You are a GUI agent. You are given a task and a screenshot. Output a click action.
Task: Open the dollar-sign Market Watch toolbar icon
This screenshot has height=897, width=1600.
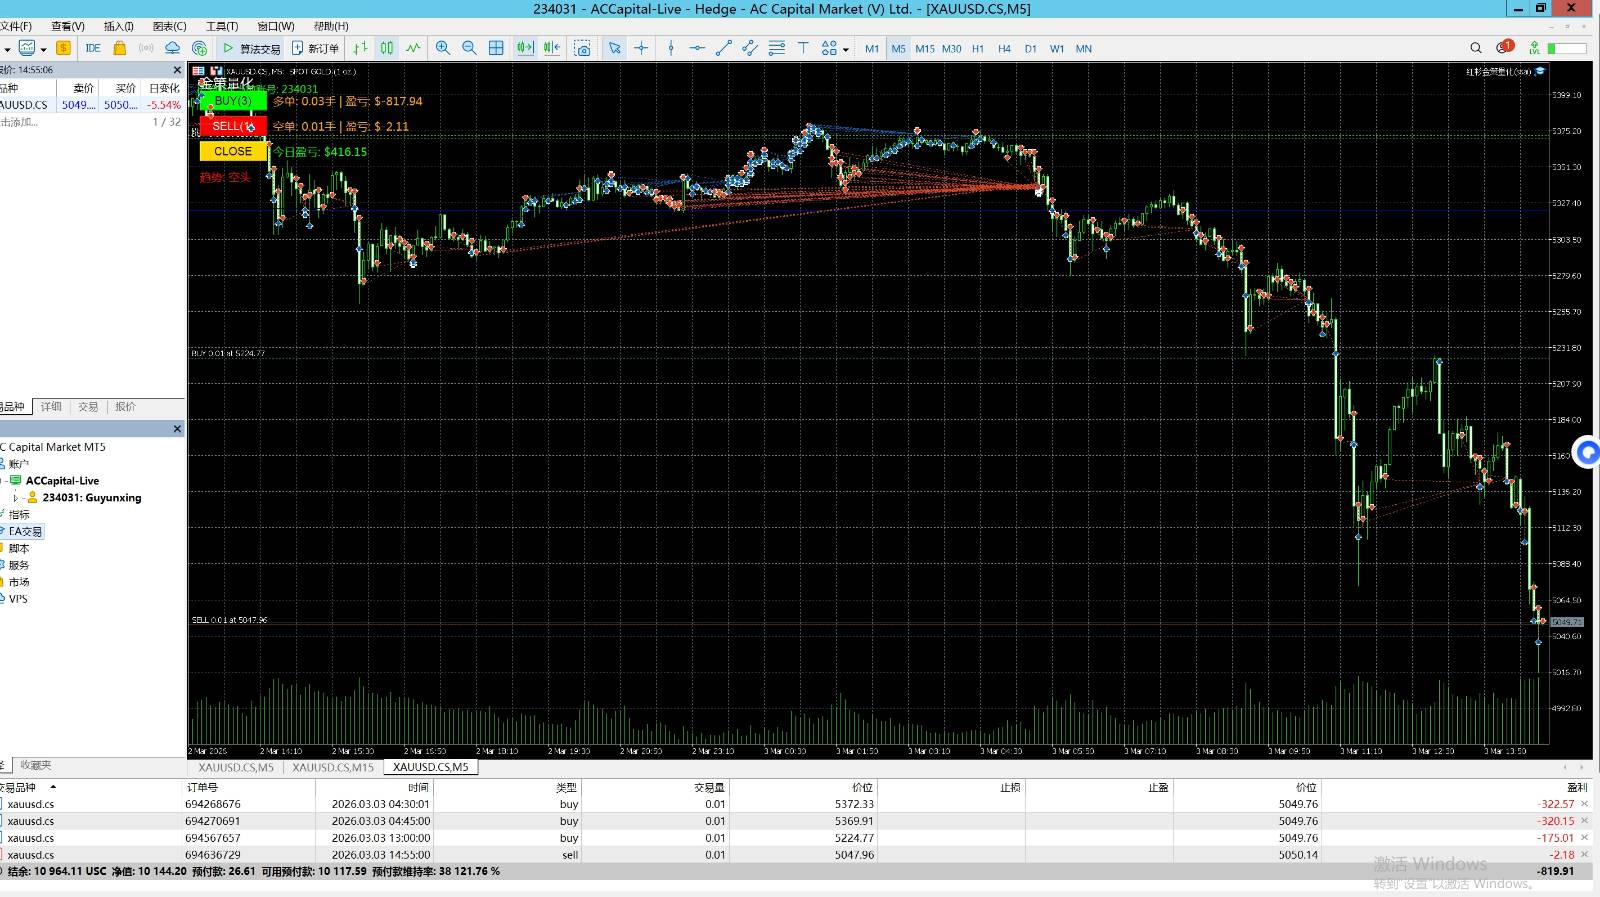coord(63,48)
